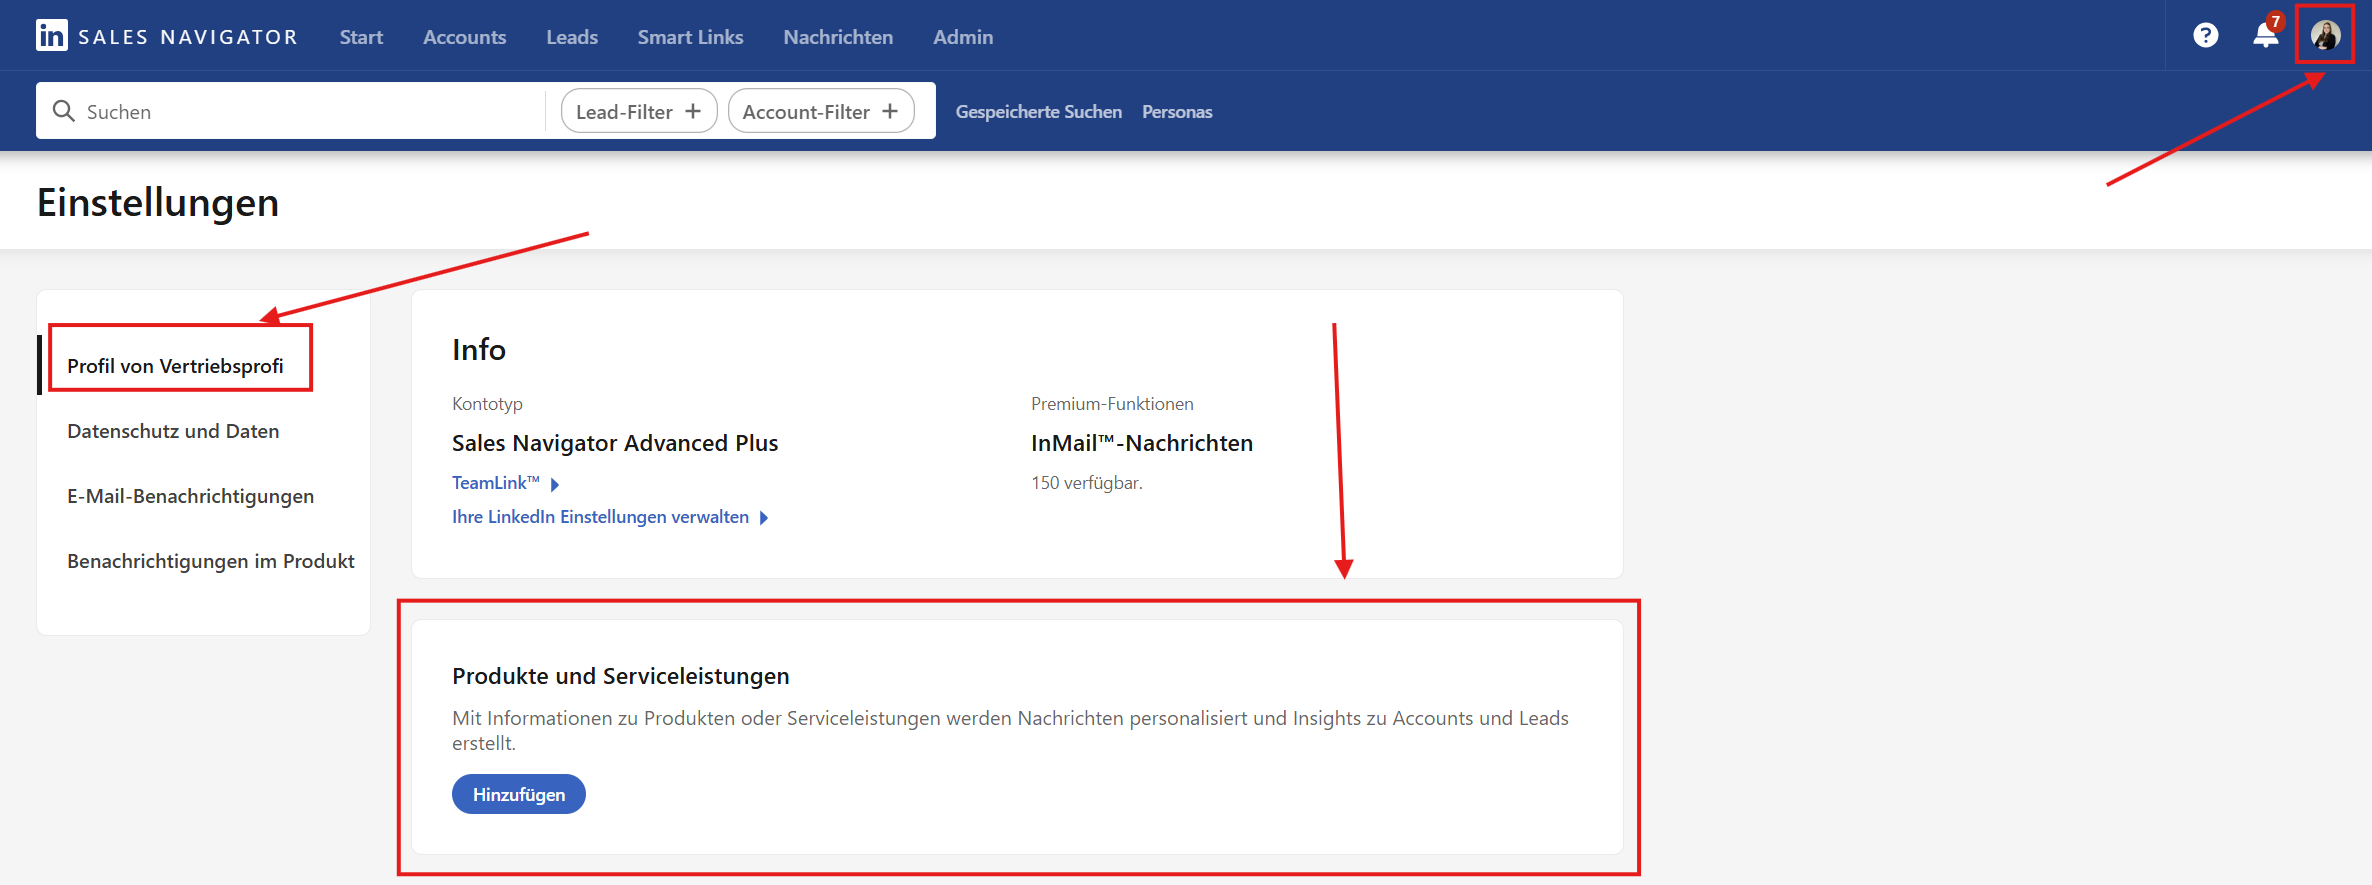Click the SALES NAVIGATOR wordmark text
This screenshot has height=885, width=2372.
188,37
